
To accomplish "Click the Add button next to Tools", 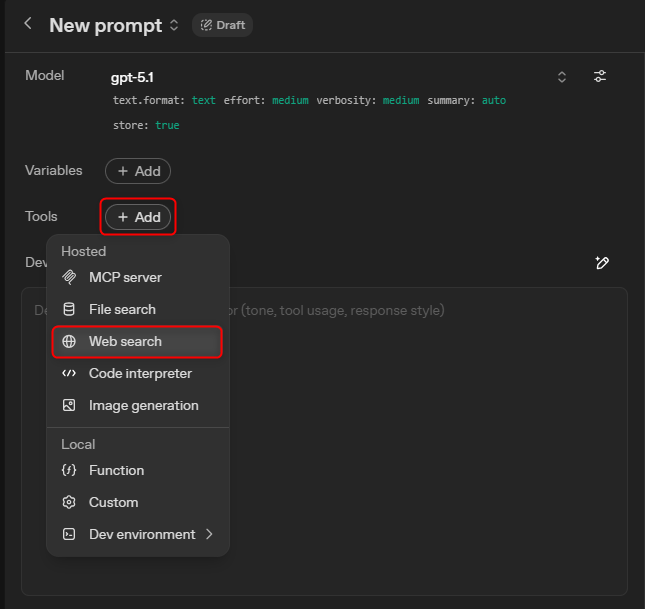I will pos(138,217).
